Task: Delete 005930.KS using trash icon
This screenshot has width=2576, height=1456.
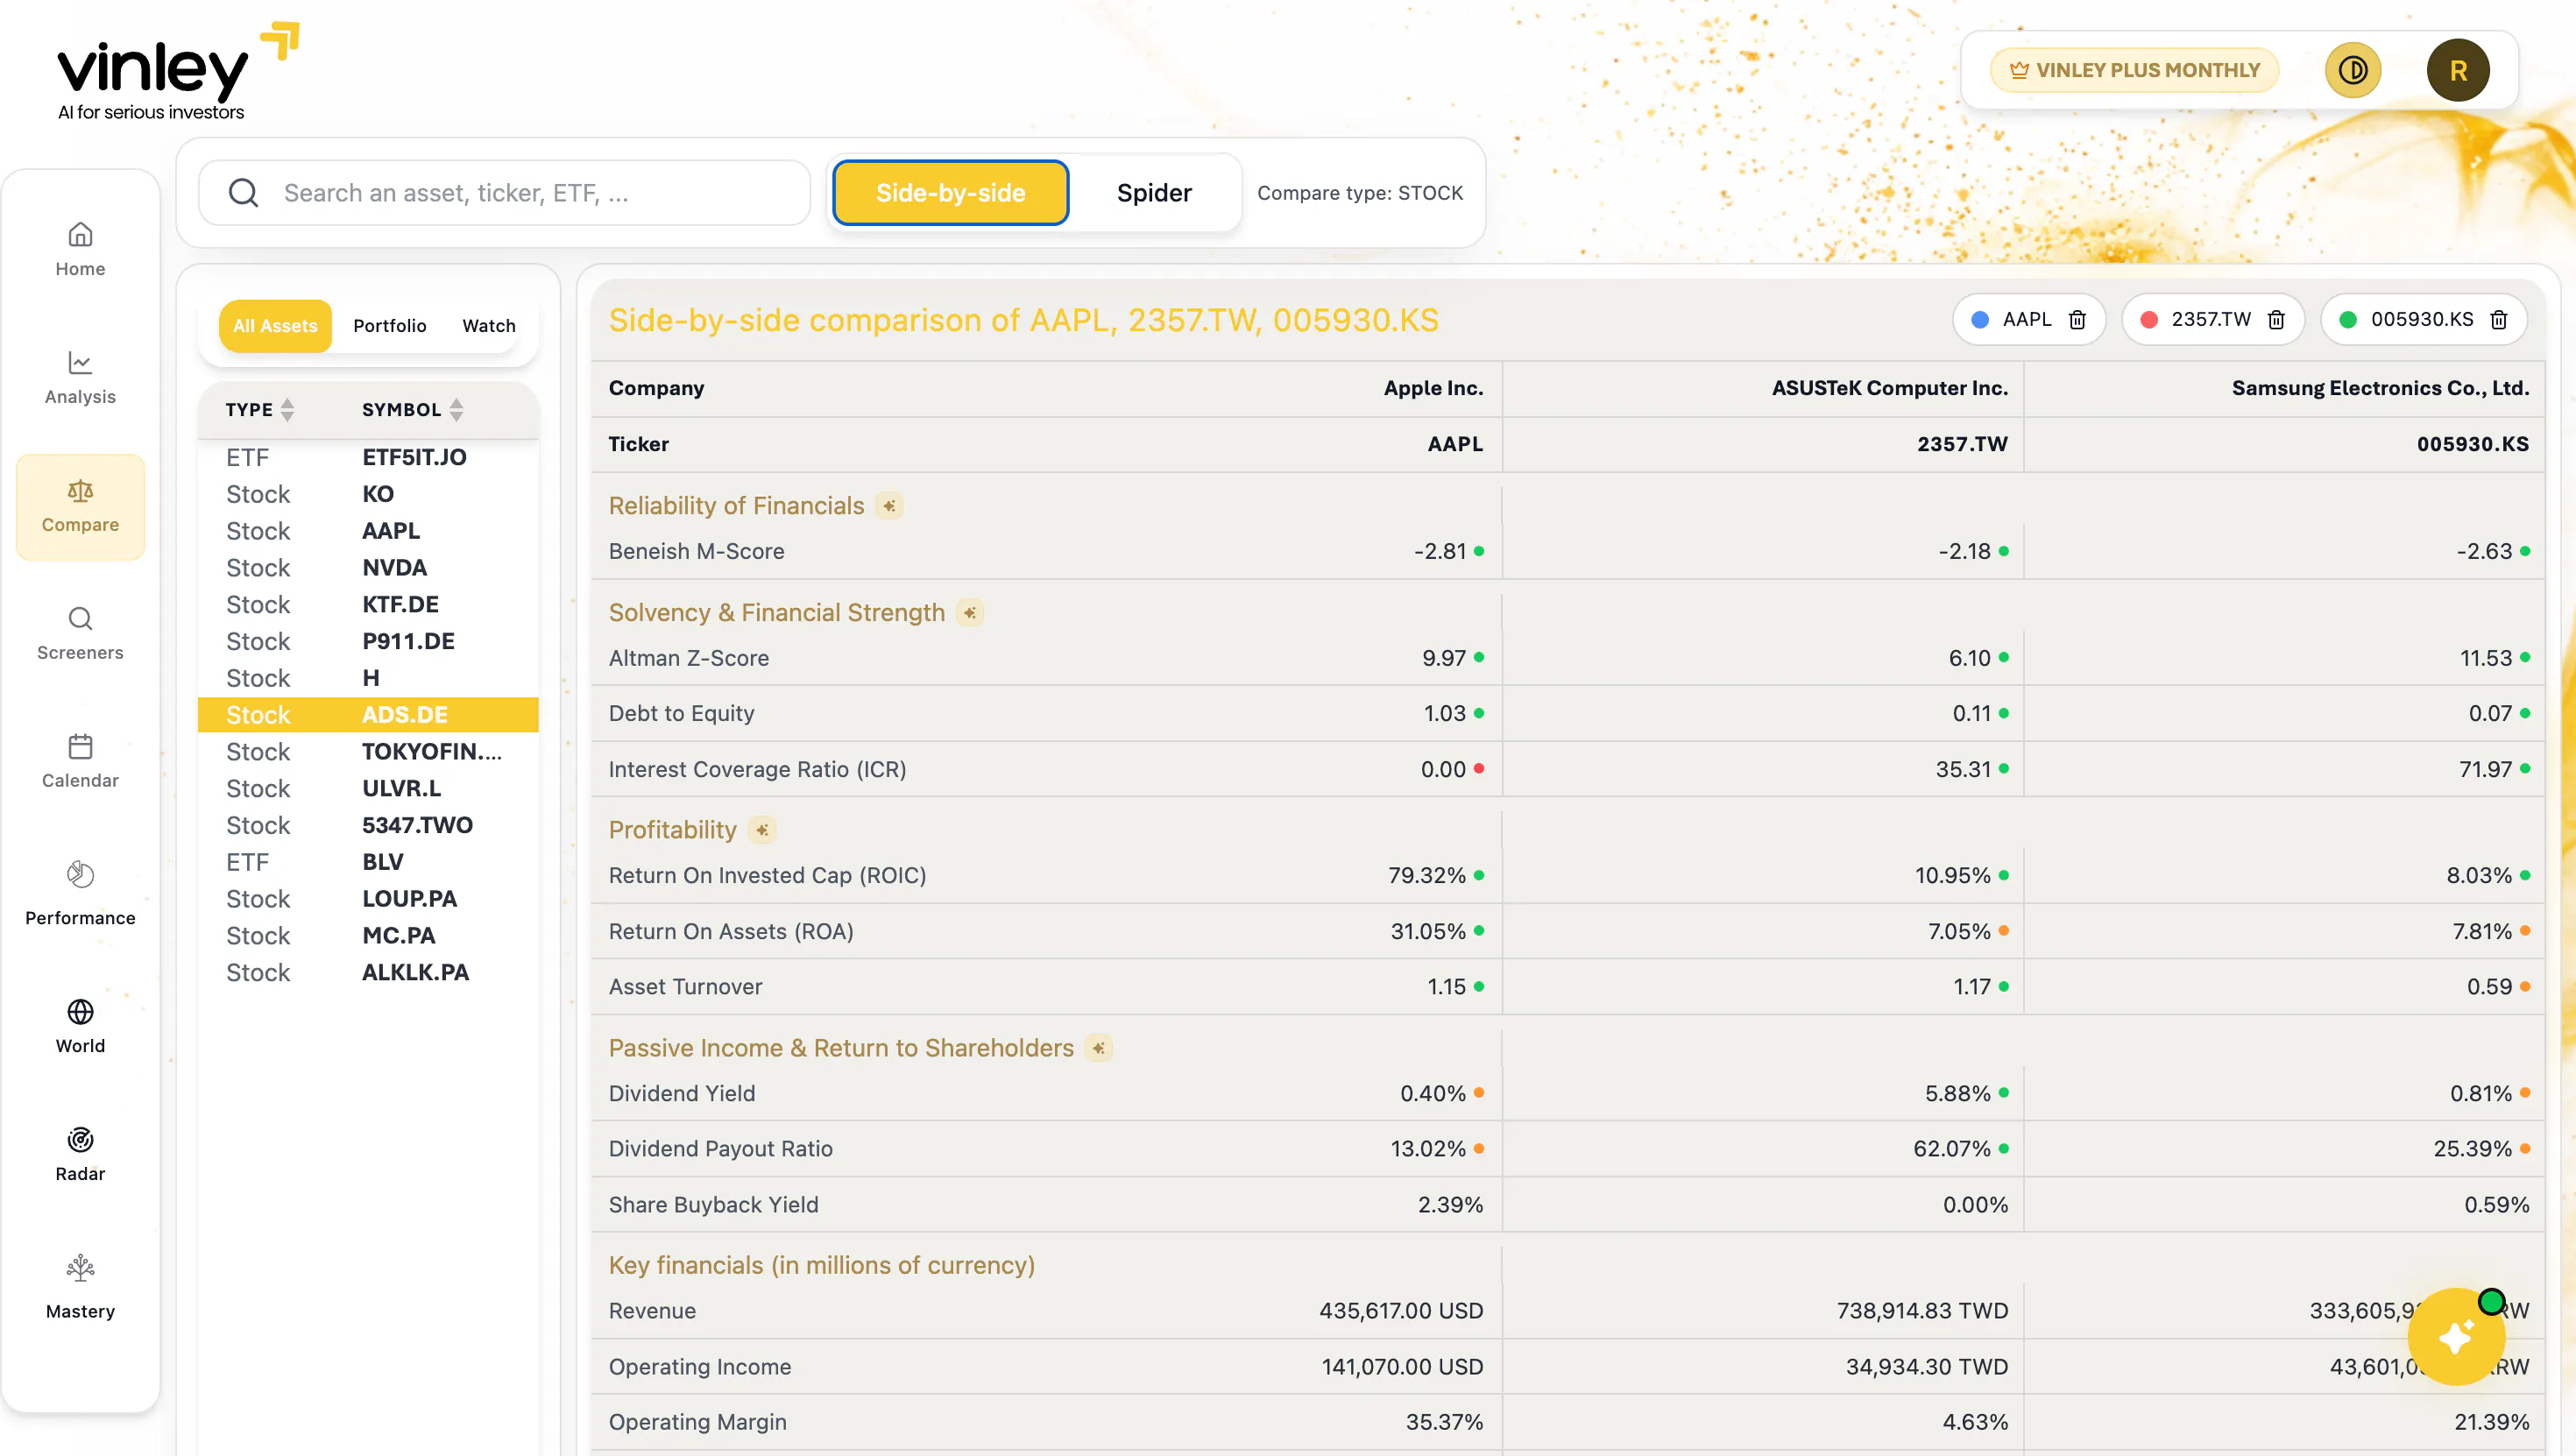Action: coord(2499,320)
